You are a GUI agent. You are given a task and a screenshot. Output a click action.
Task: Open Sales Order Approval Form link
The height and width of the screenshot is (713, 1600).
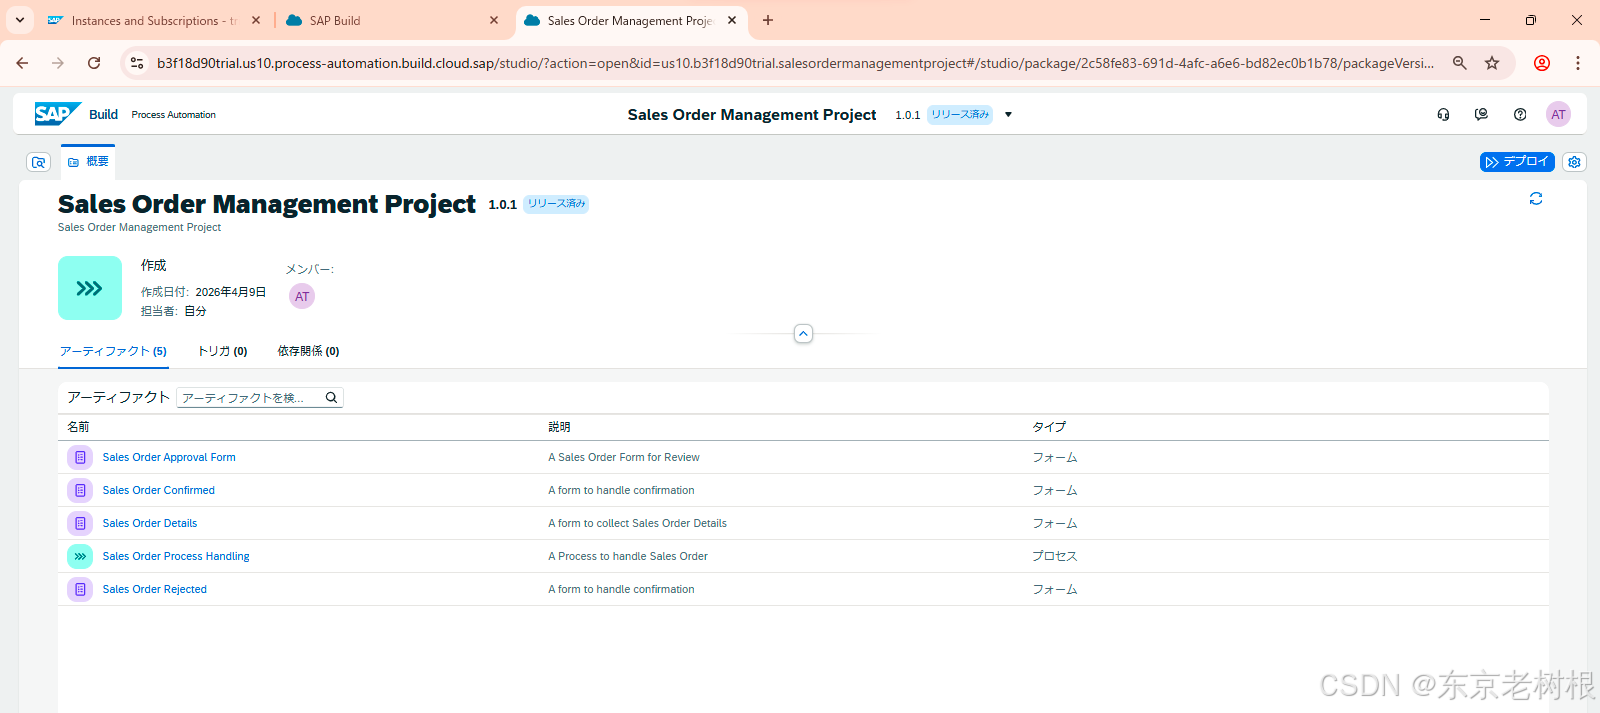[169, 457]
